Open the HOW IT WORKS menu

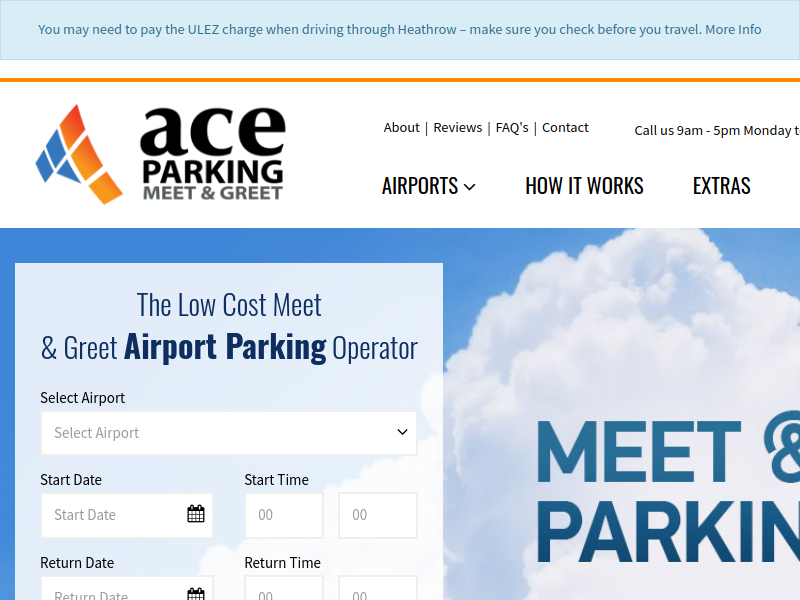(584, 186)
